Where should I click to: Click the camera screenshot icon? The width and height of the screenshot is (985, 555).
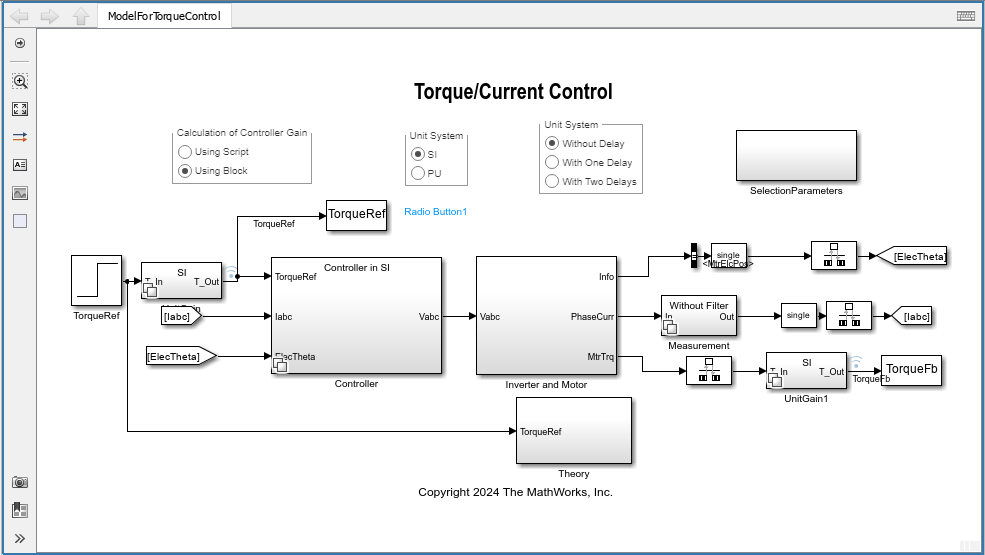pyautogui.click(x=19, y=482)
